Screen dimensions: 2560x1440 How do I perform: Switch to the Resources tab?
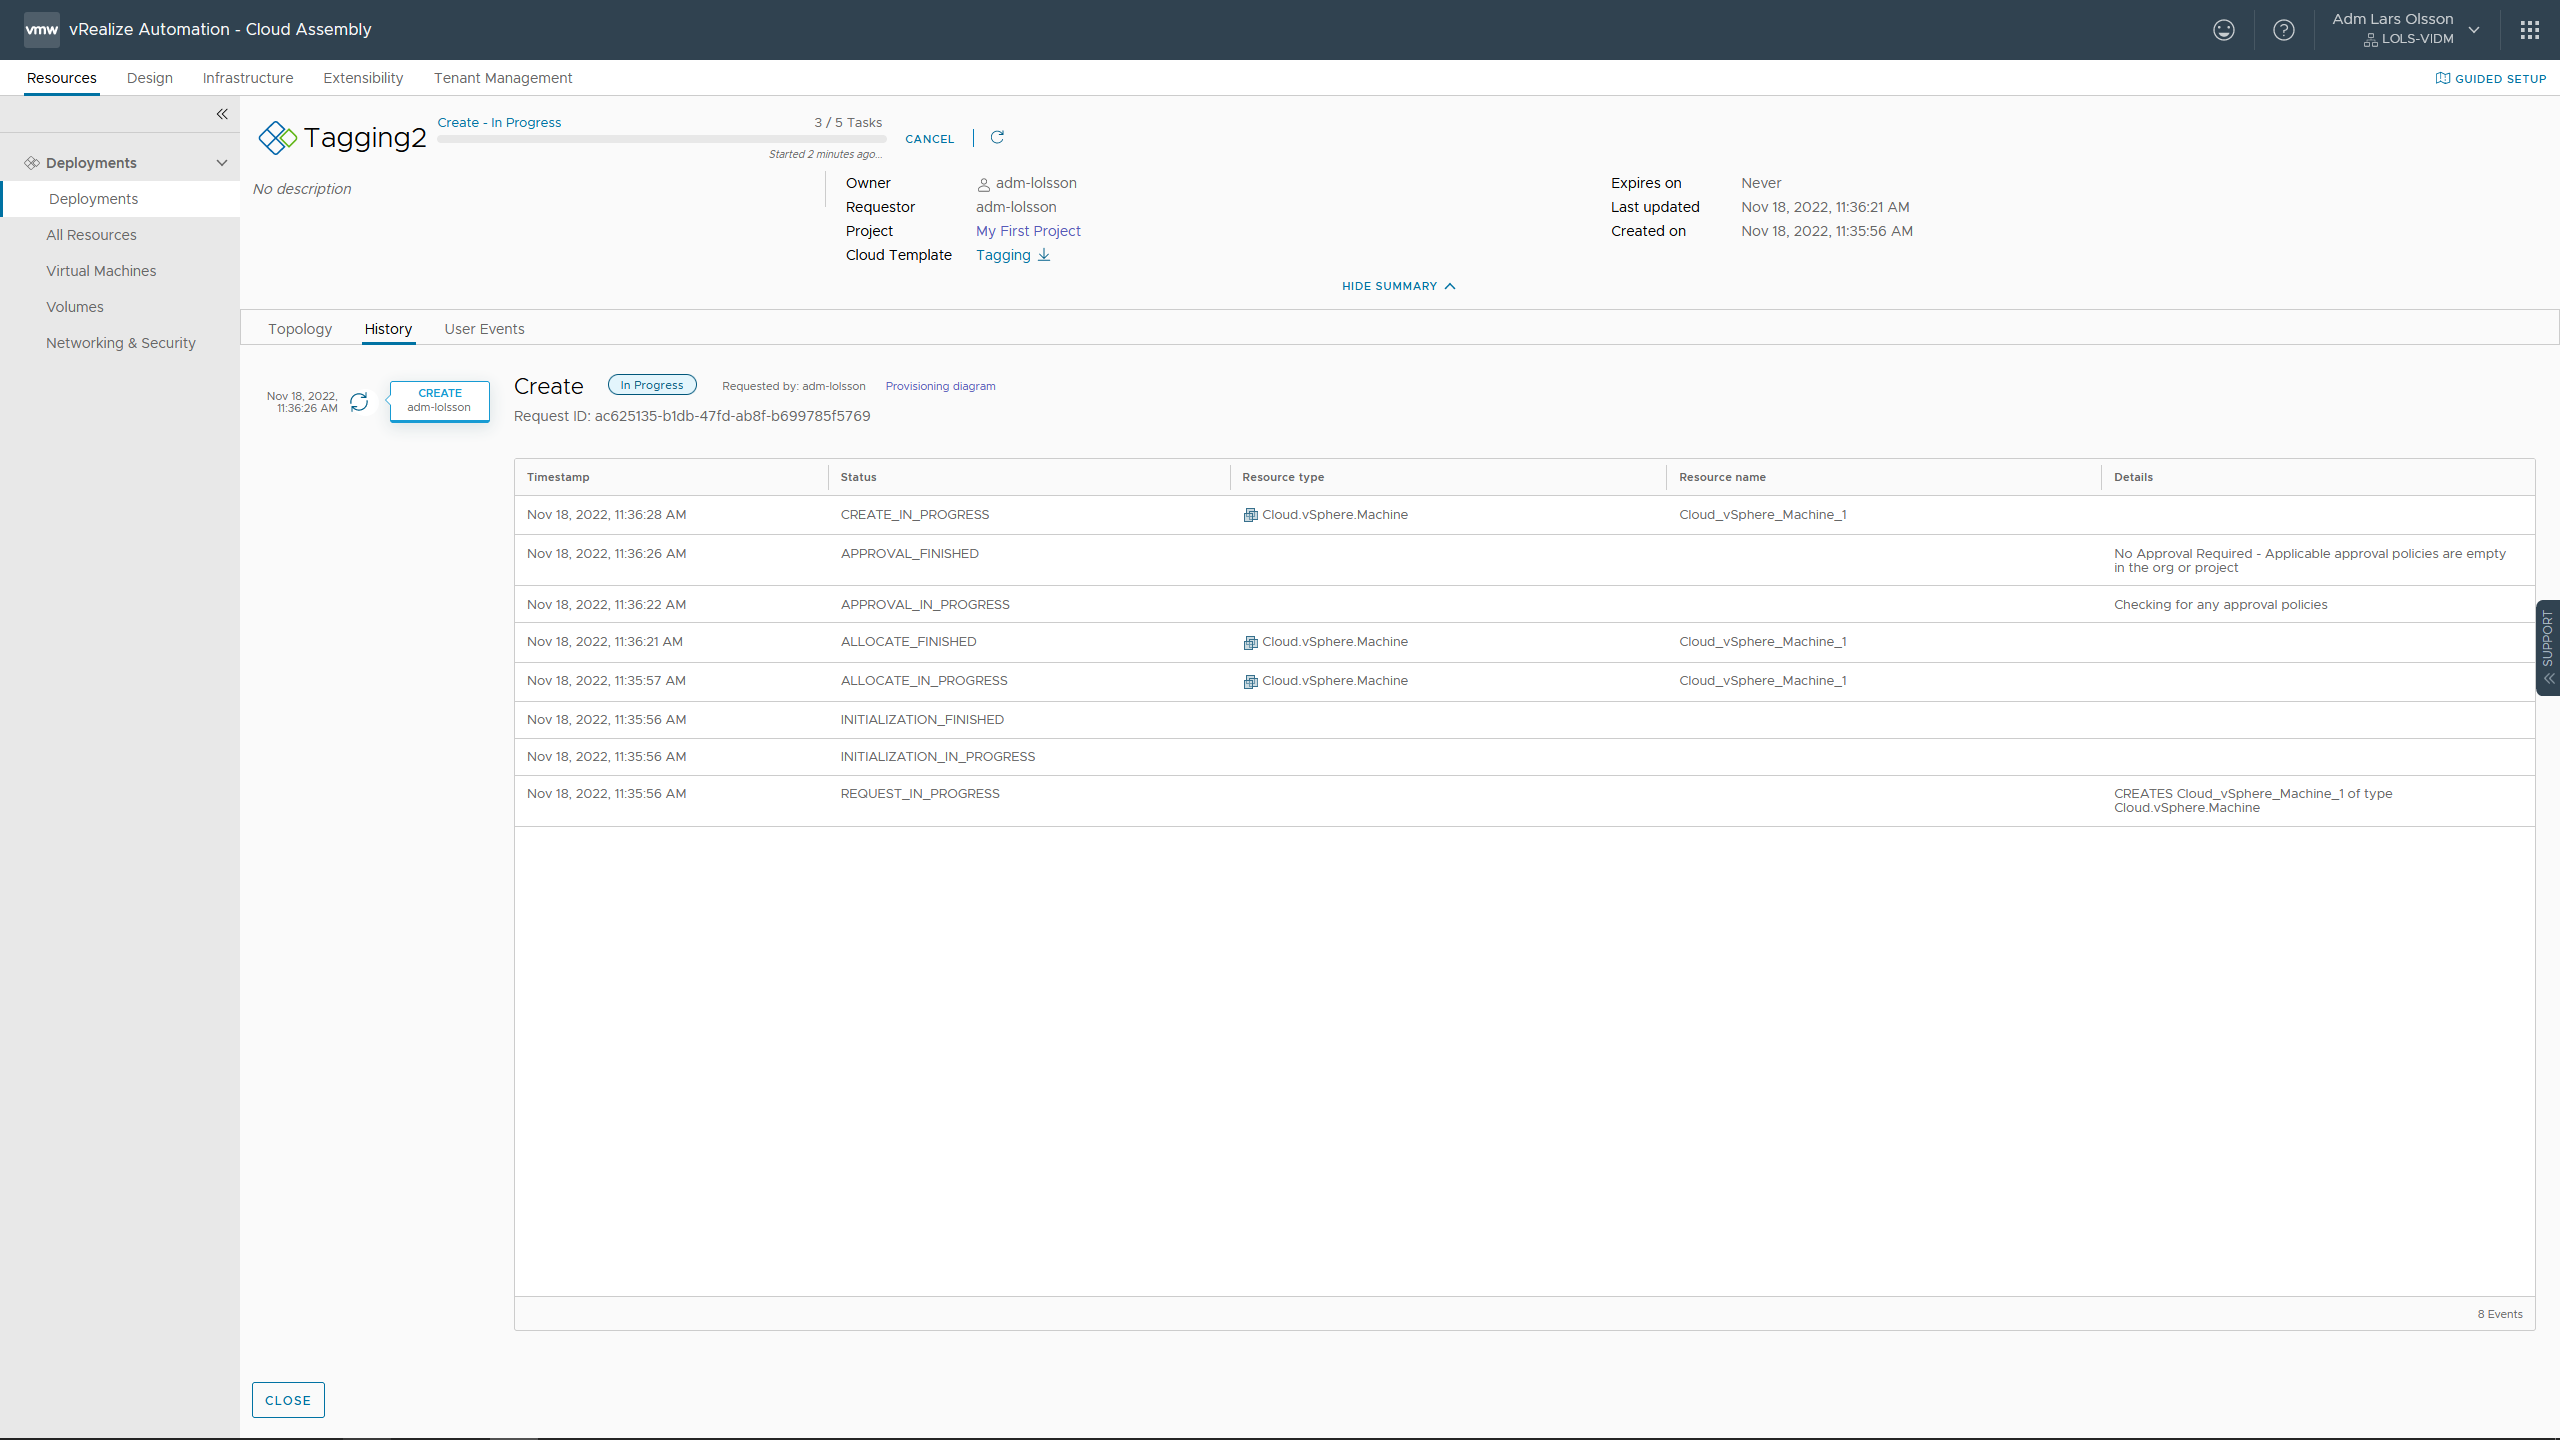pos(62,78)
